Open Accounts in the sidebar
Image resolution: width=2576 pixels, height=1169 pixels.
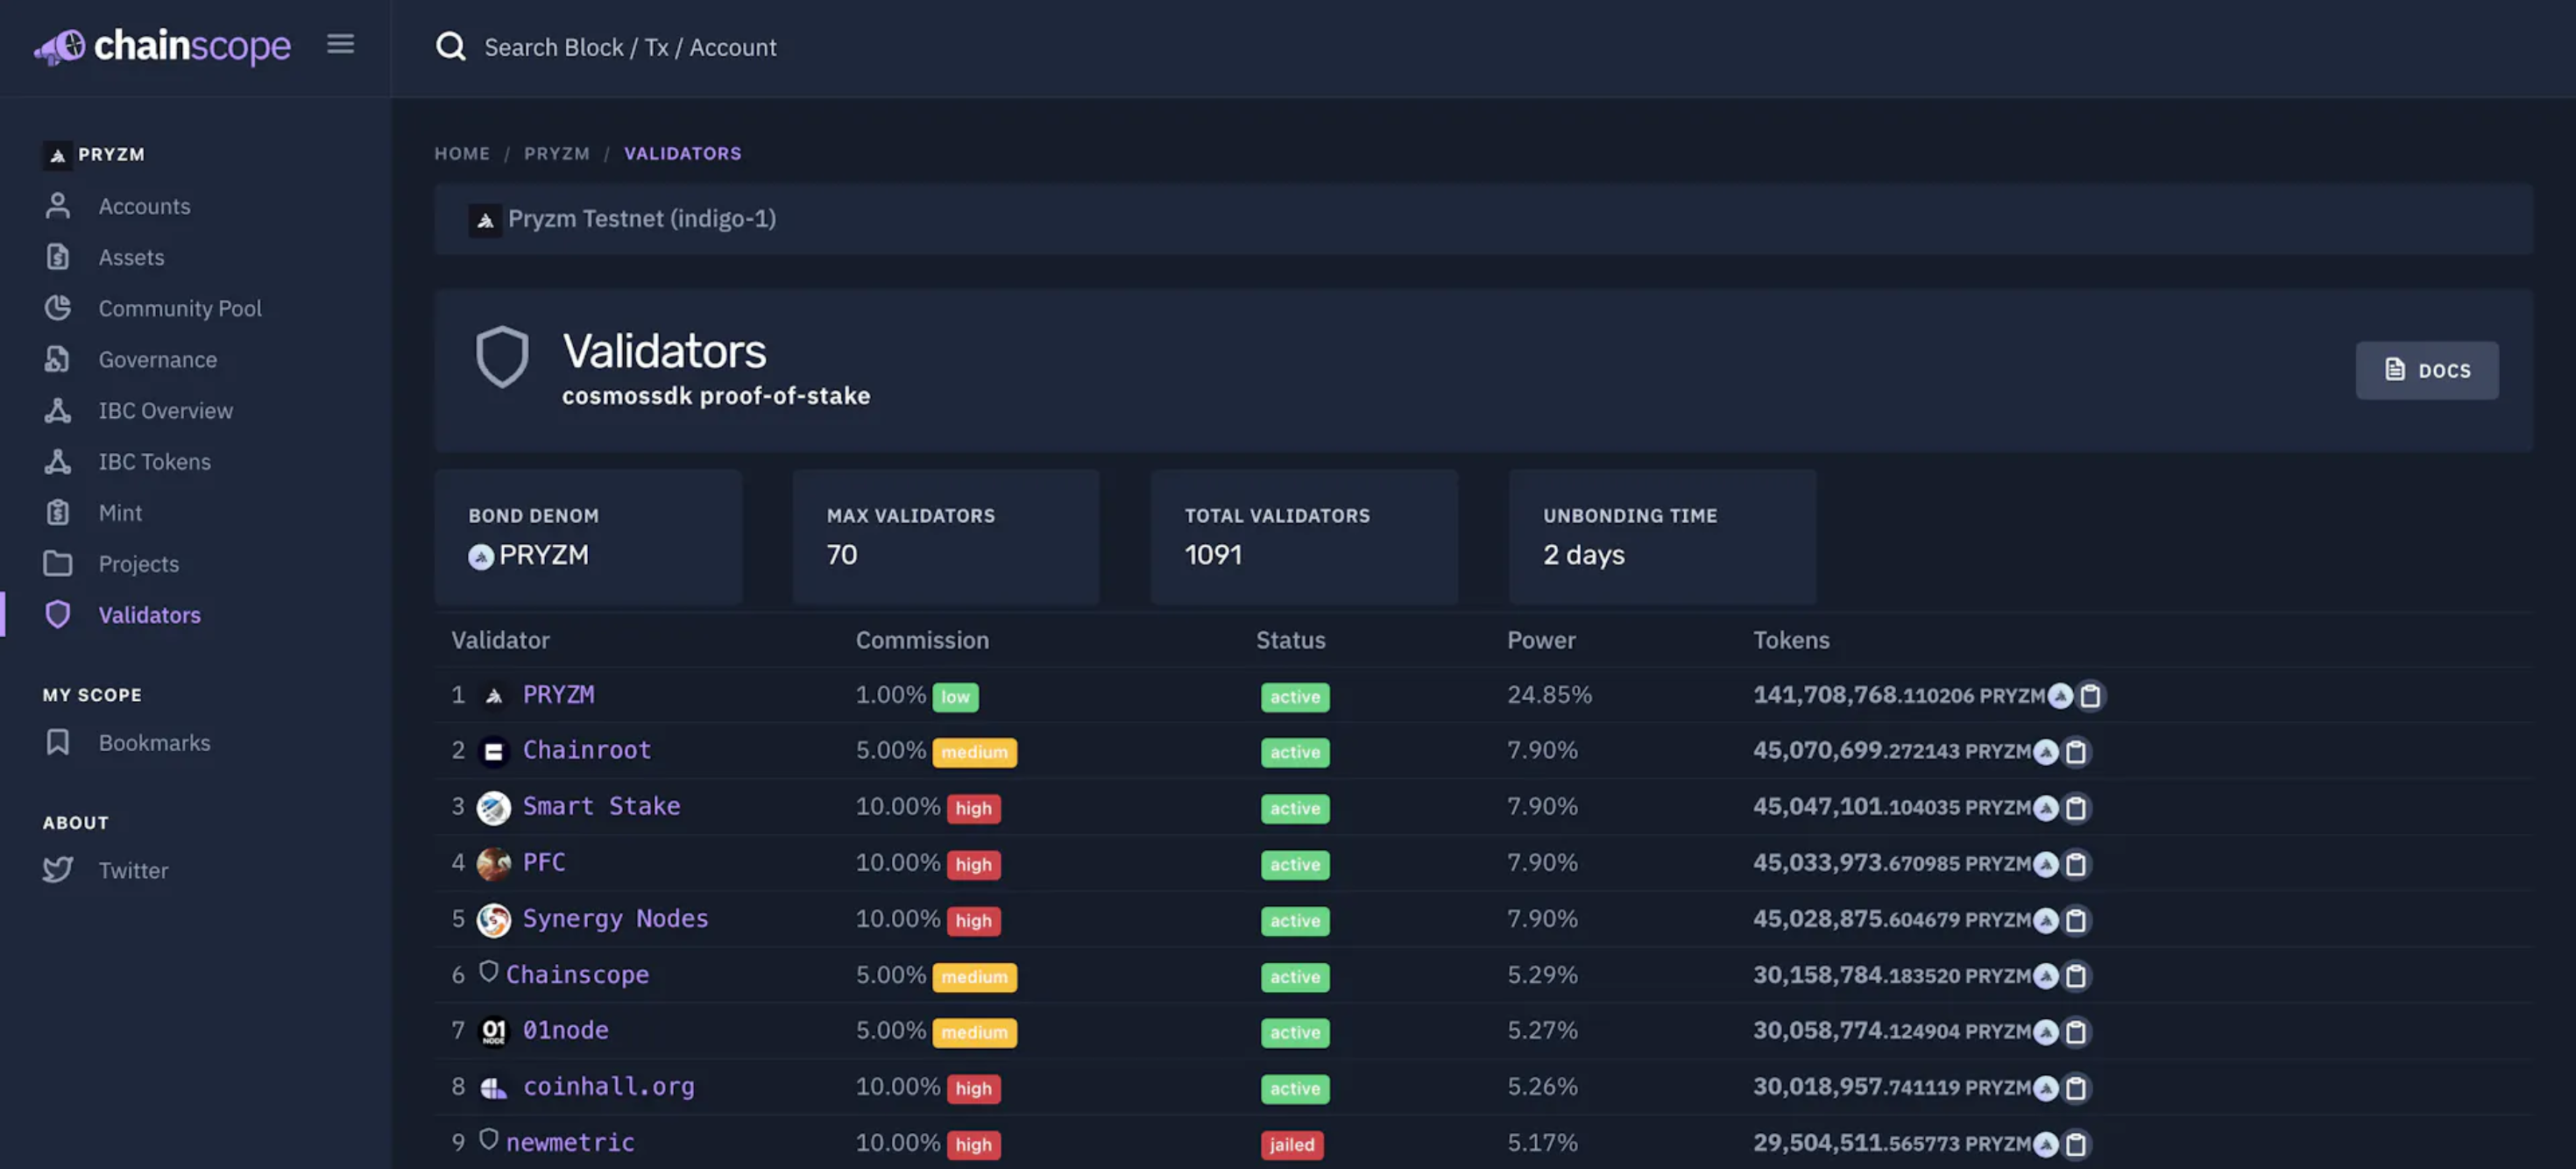pyautogui.click(x=144, y=206)
